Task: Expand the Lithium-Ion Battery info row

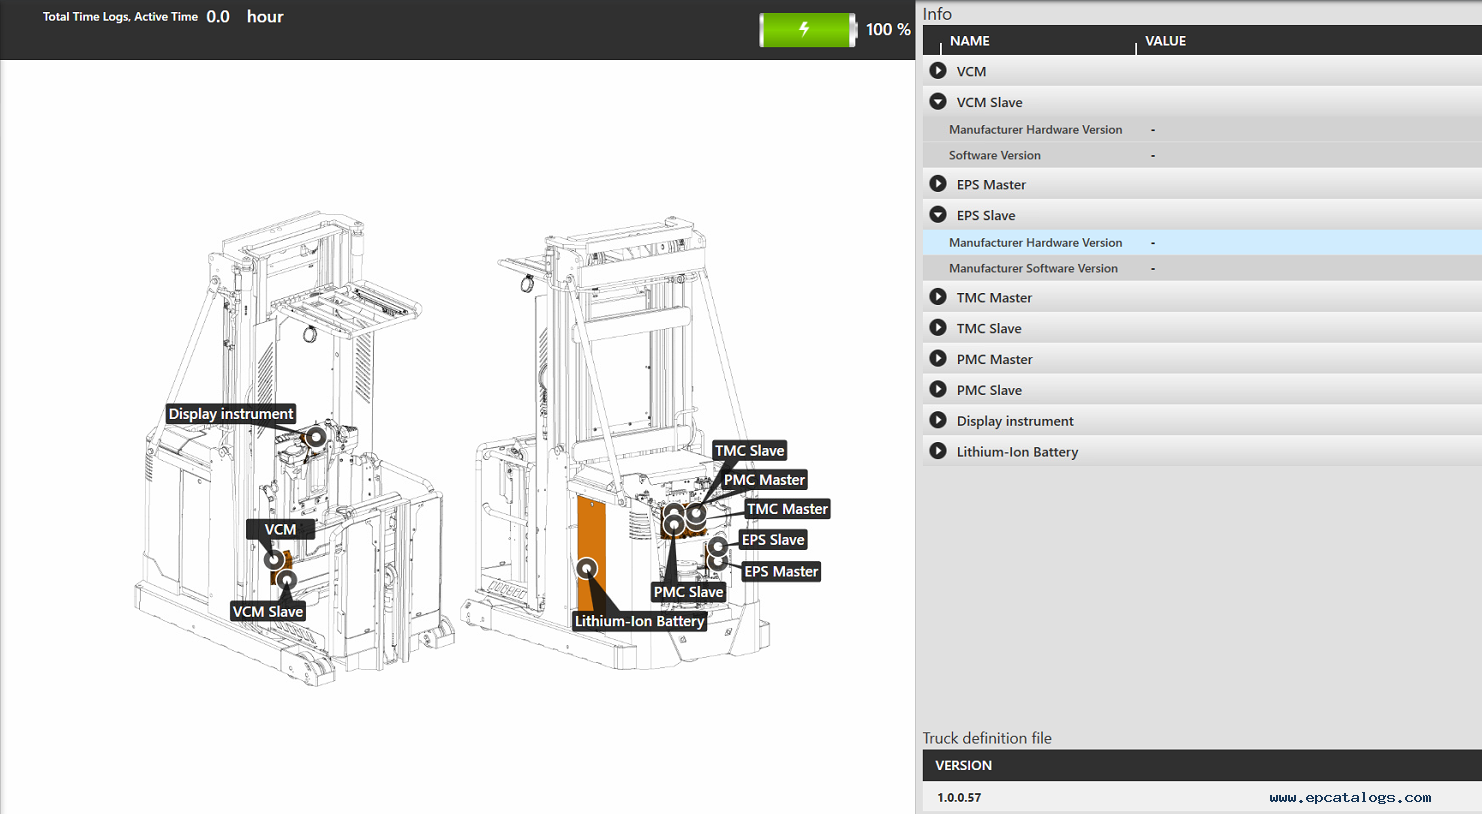Action: 938,451
